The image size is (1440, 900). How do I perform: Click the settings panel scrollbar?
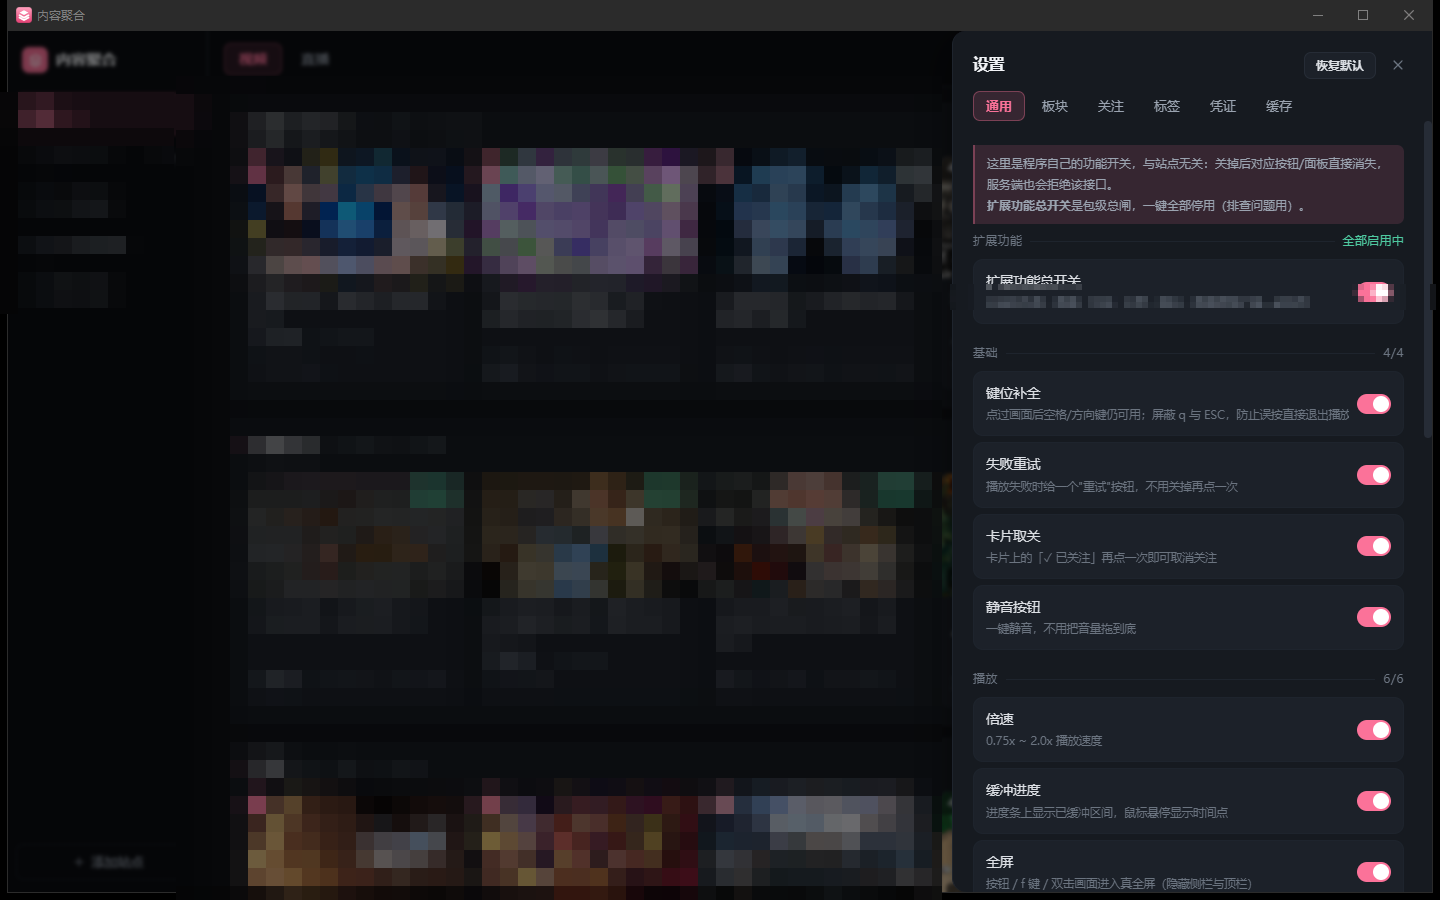[1427, 280]
